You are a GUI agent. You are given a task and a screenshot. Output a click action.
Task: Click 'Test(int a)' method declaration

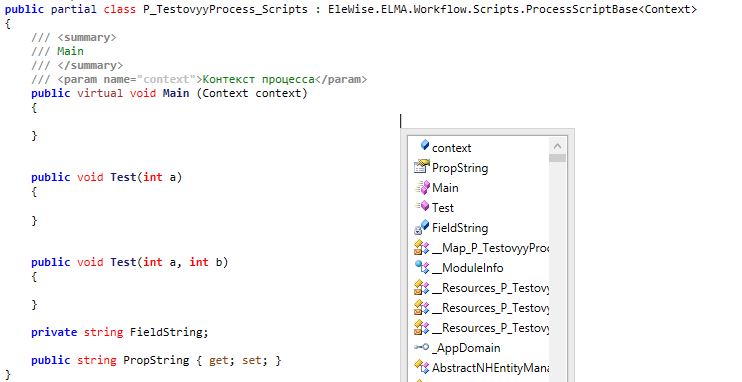pos(146,178)
